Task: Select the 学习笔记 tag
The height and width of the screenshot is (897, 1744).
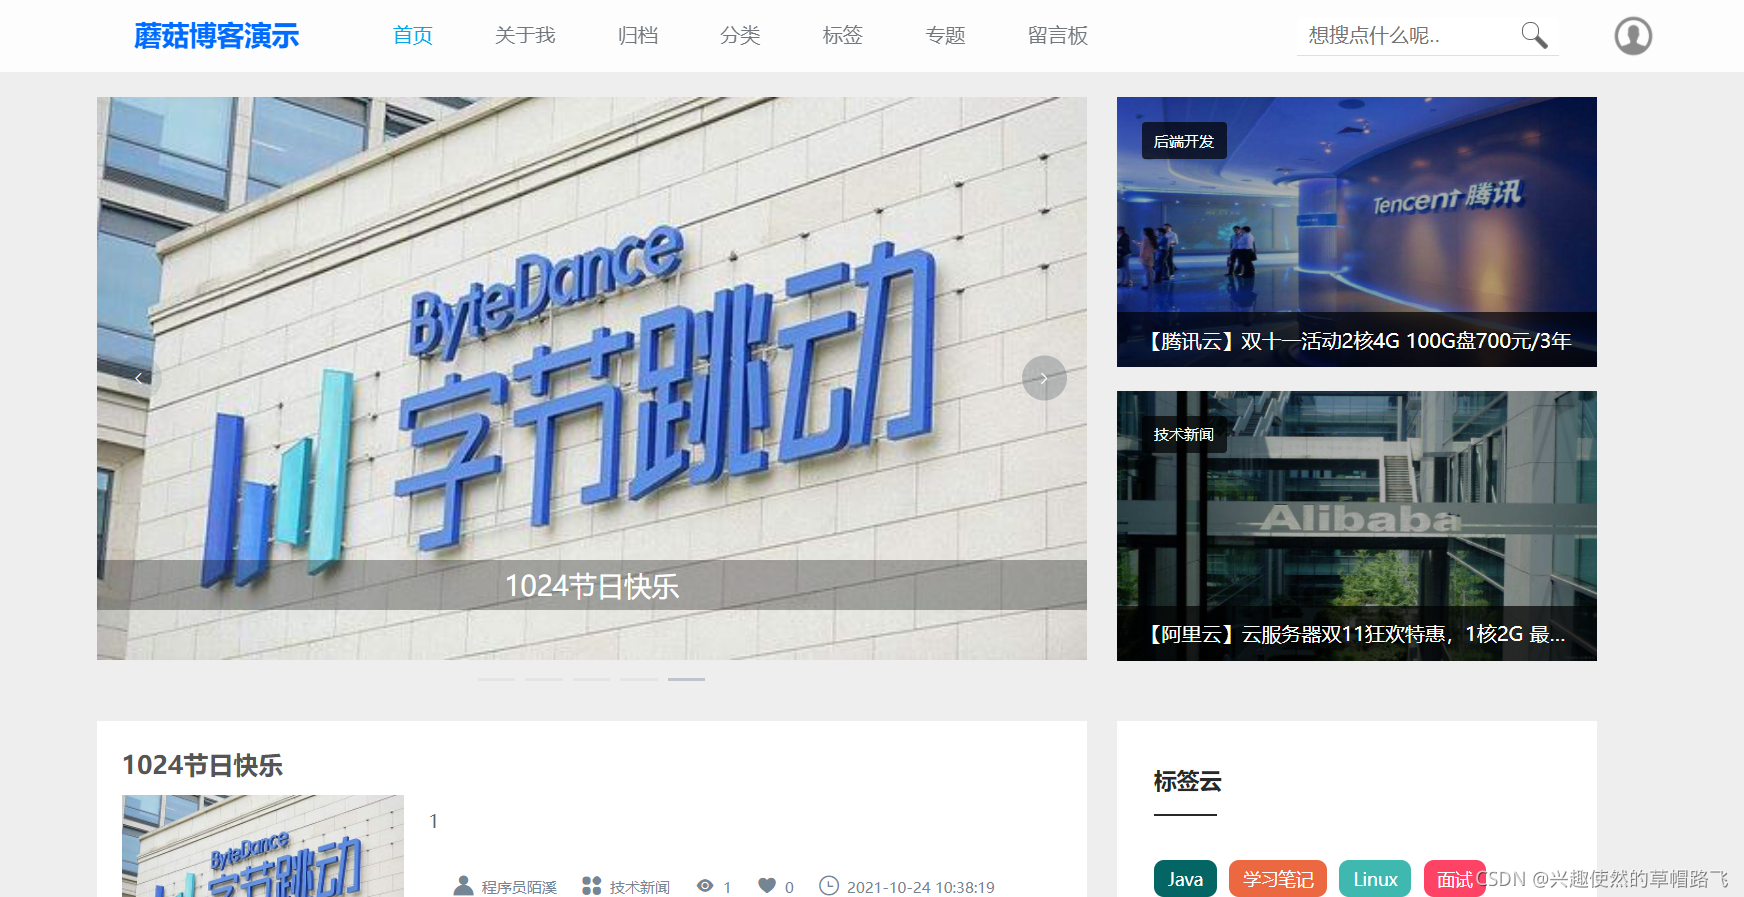Action: click(1278, 879)
